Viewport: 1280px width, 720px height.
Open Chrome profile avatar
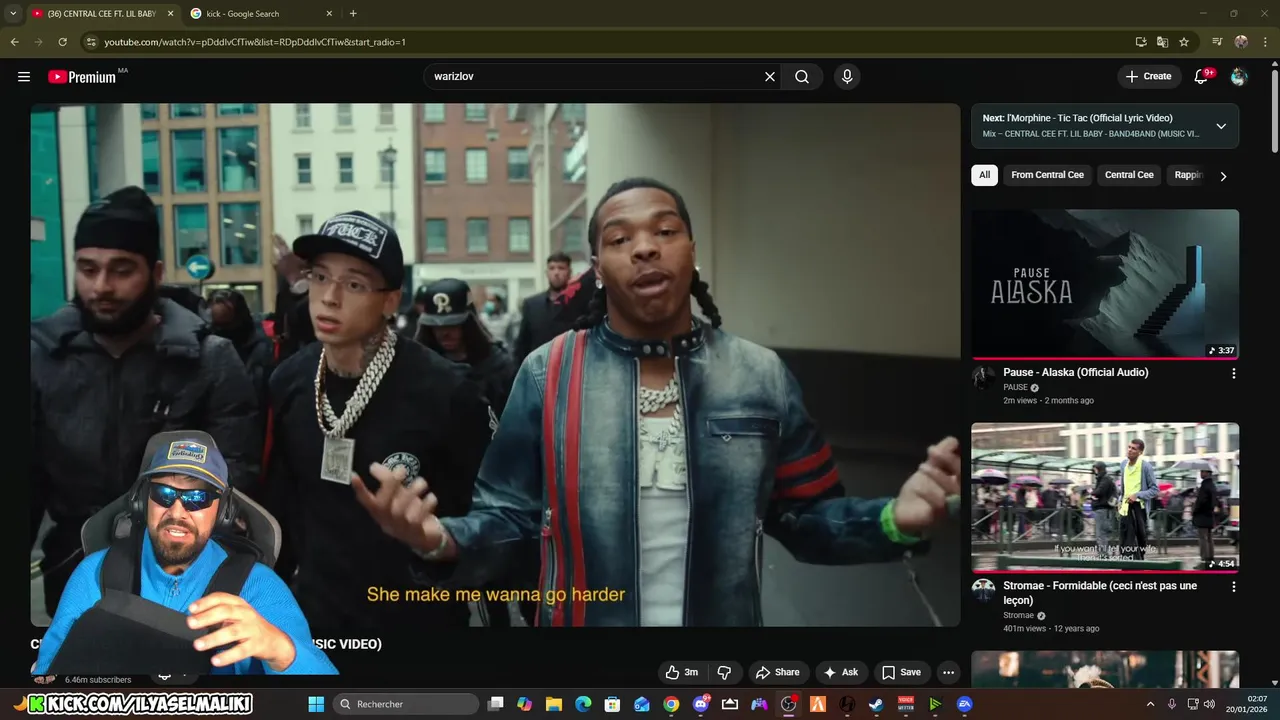point(1241,42)
